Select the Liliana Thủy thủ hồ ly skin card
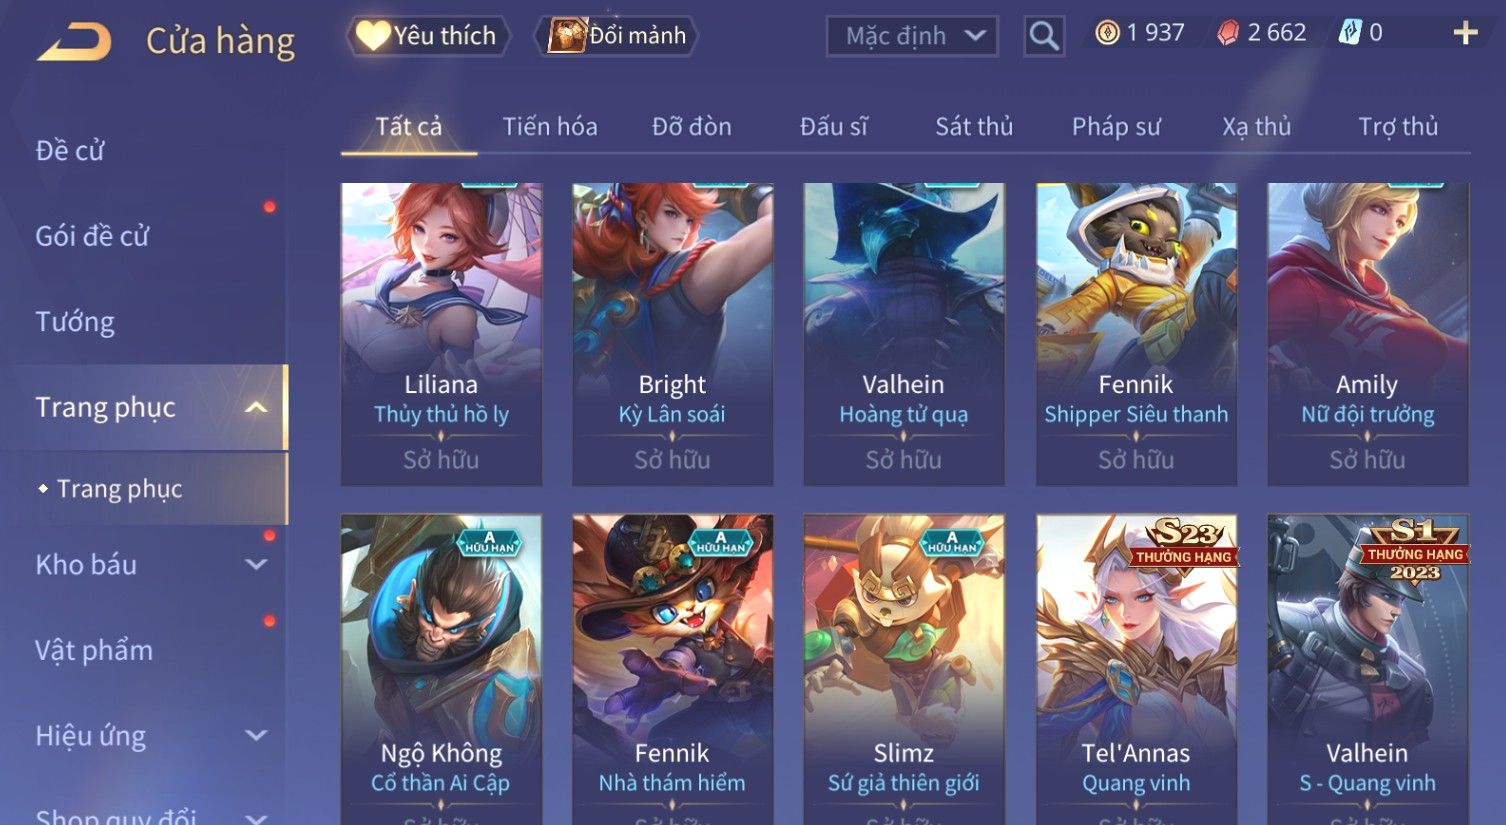 tap(441, 334)
